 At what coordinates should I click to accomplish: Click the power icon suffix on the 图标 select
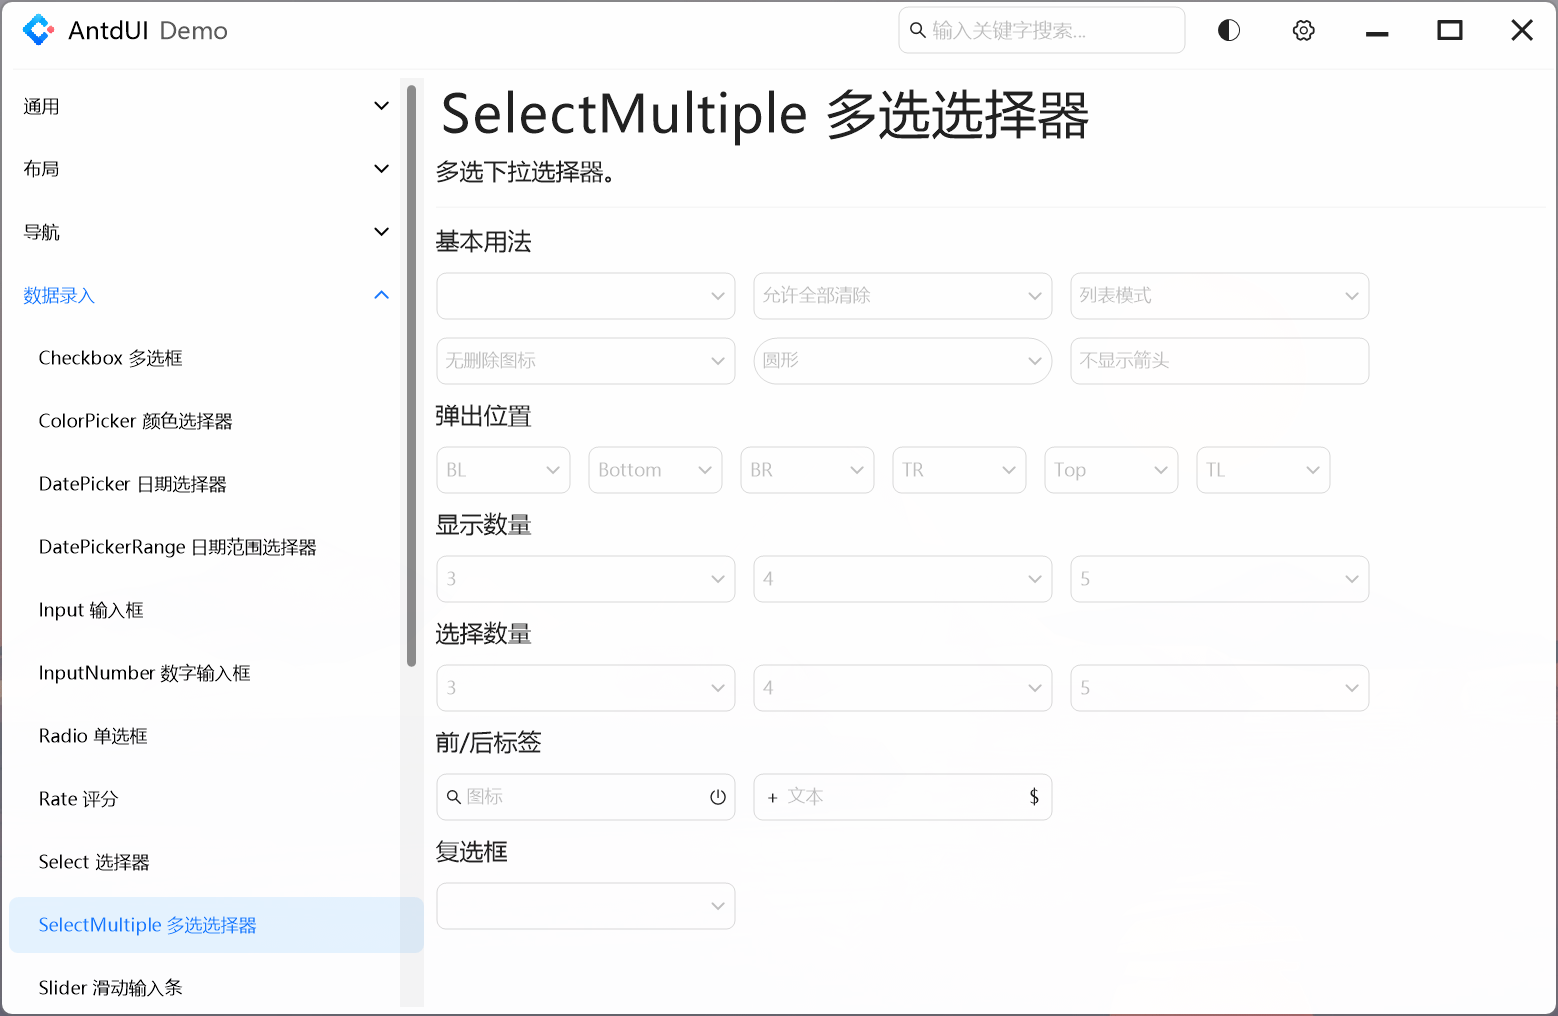tap(717, 797)
